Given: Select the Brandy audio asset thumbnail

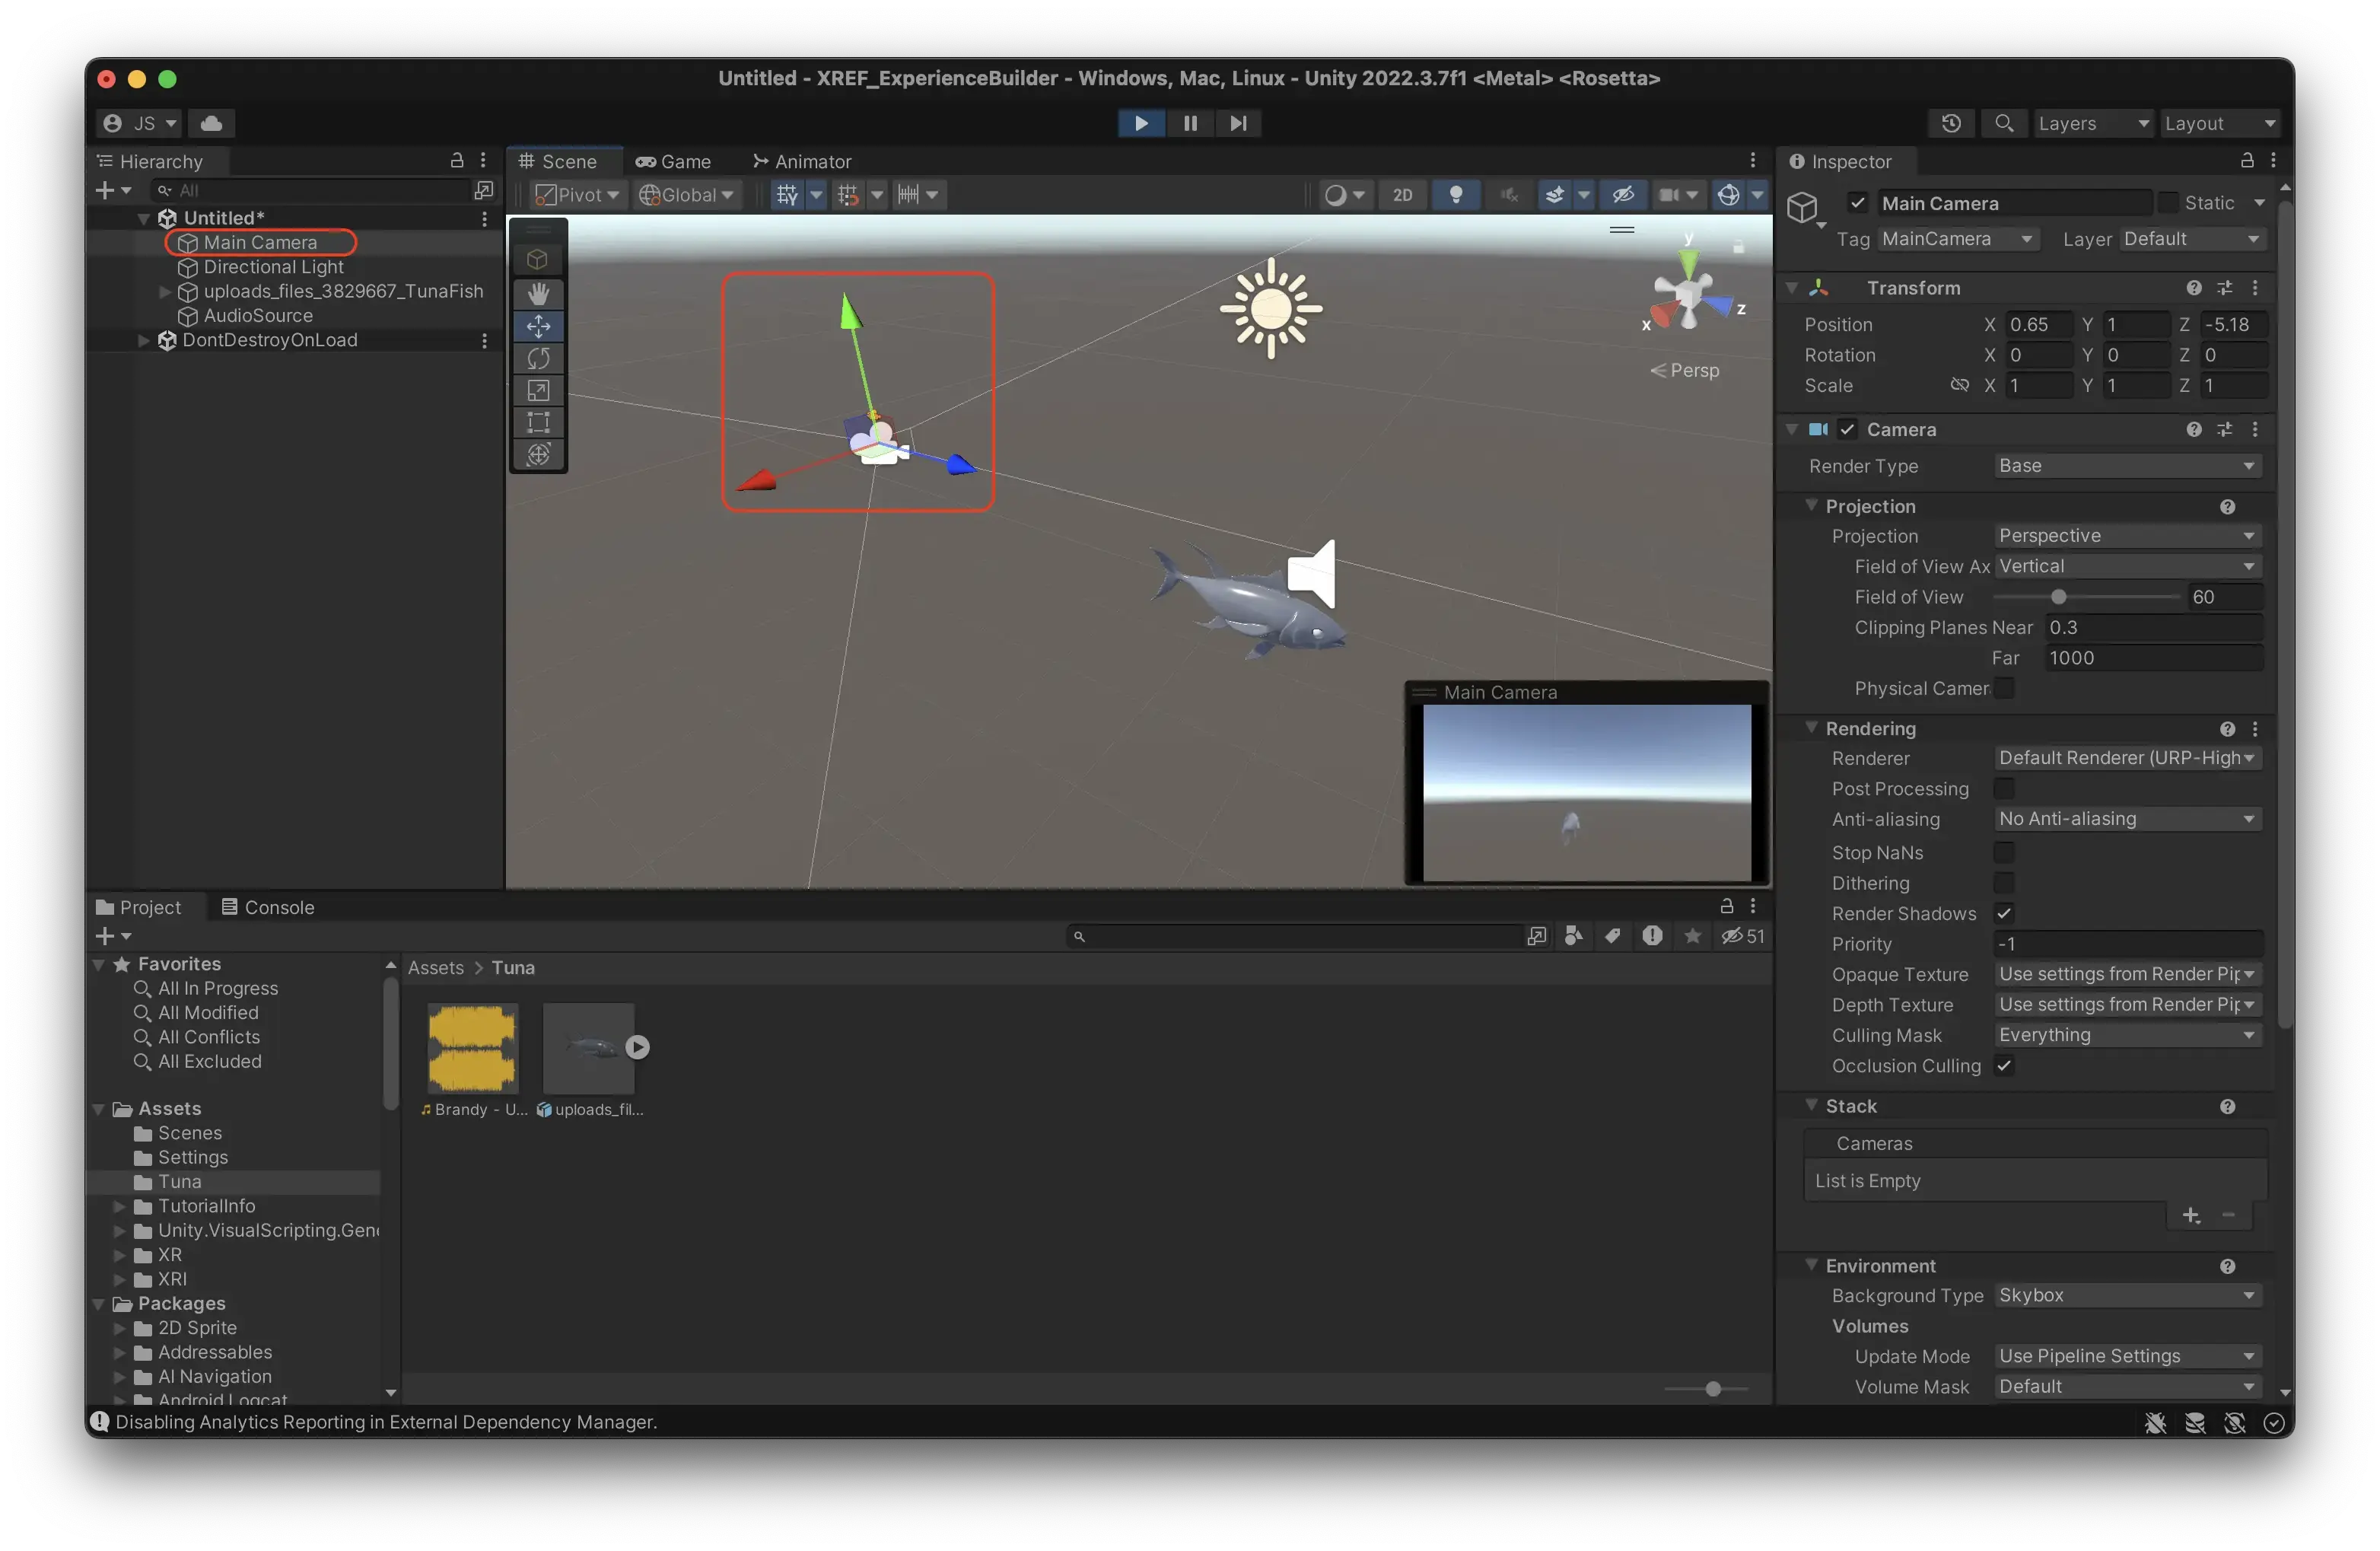Looking at the screenshot, I should click(472, 1048).
